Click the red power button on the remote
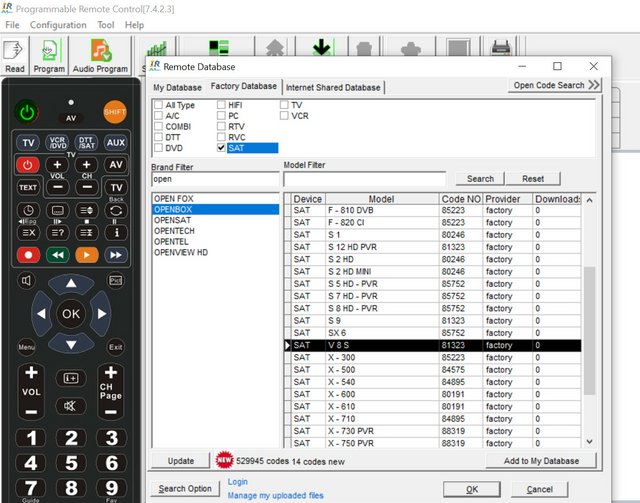The height and width of the screenshot is (503, 640). coord(28,165)
